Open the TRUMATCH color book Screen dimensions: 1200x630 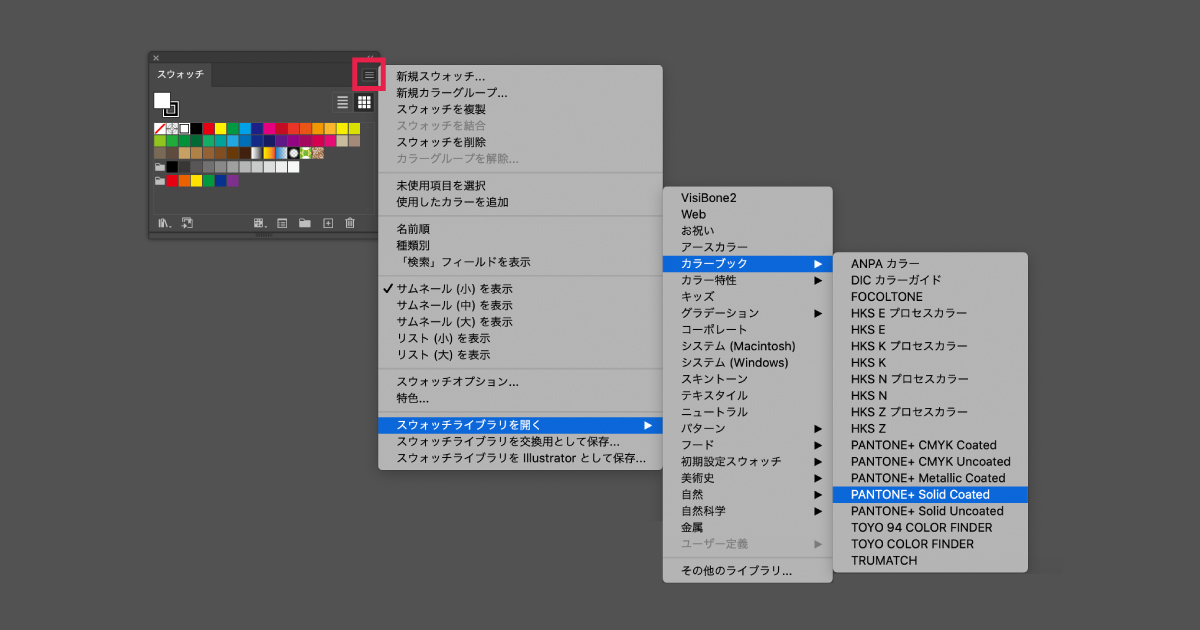click(930, 561)
